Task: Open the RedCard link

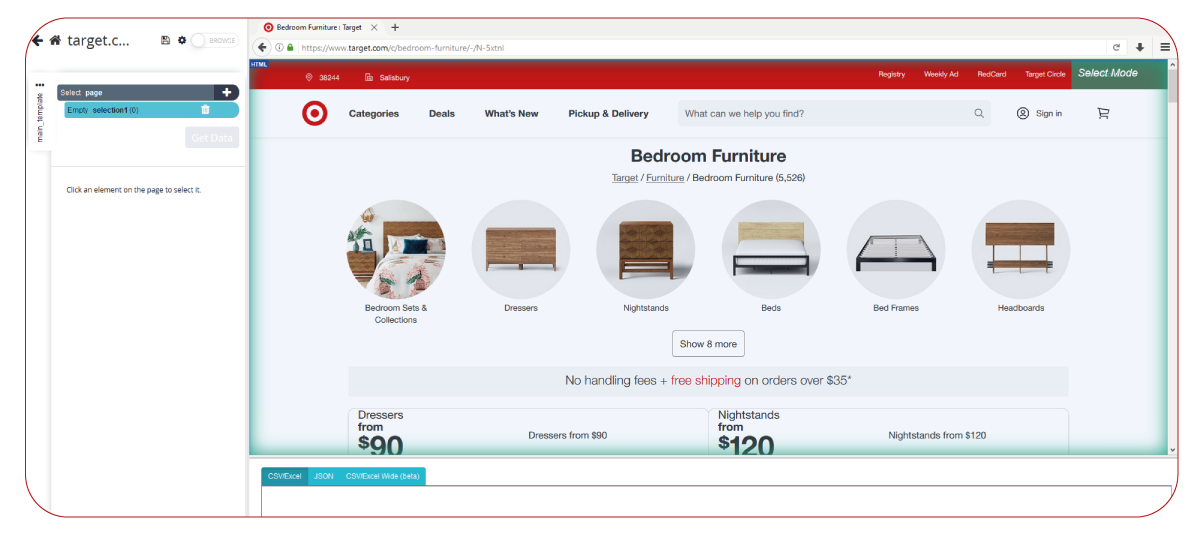Action: coord(992,74)
